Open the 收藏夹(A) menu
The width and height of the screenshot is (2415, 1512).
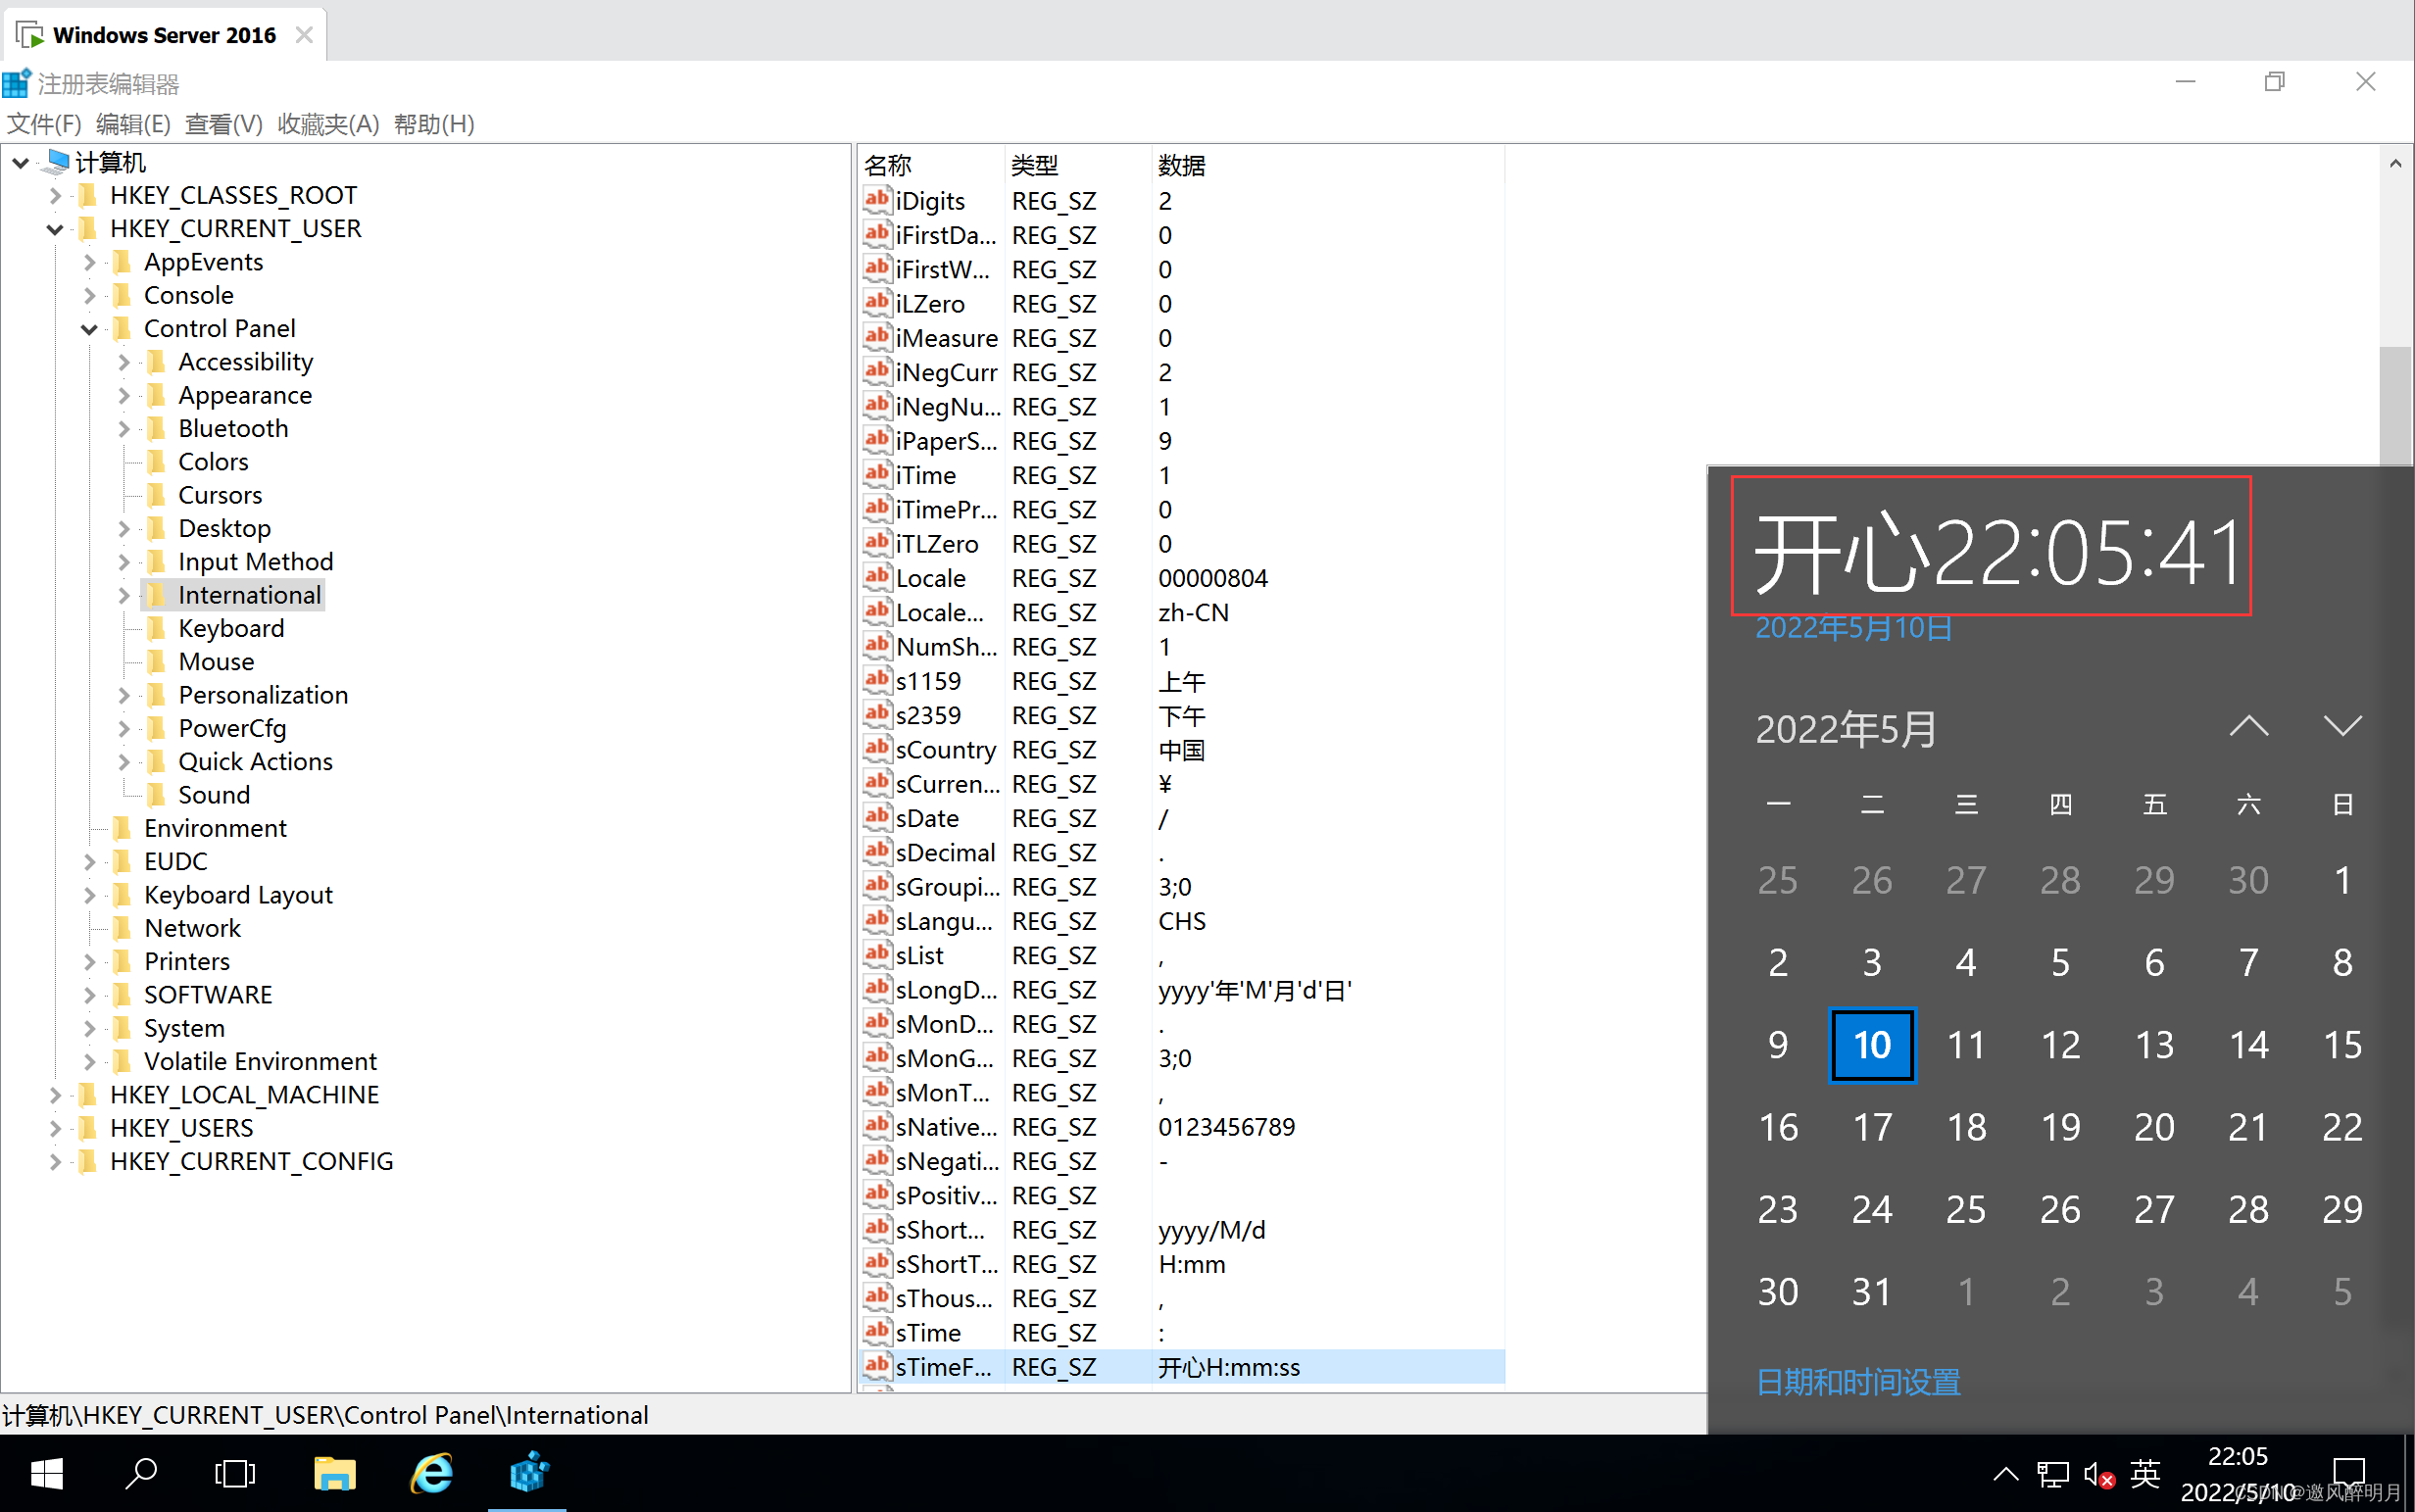click(x=328, y=124)
